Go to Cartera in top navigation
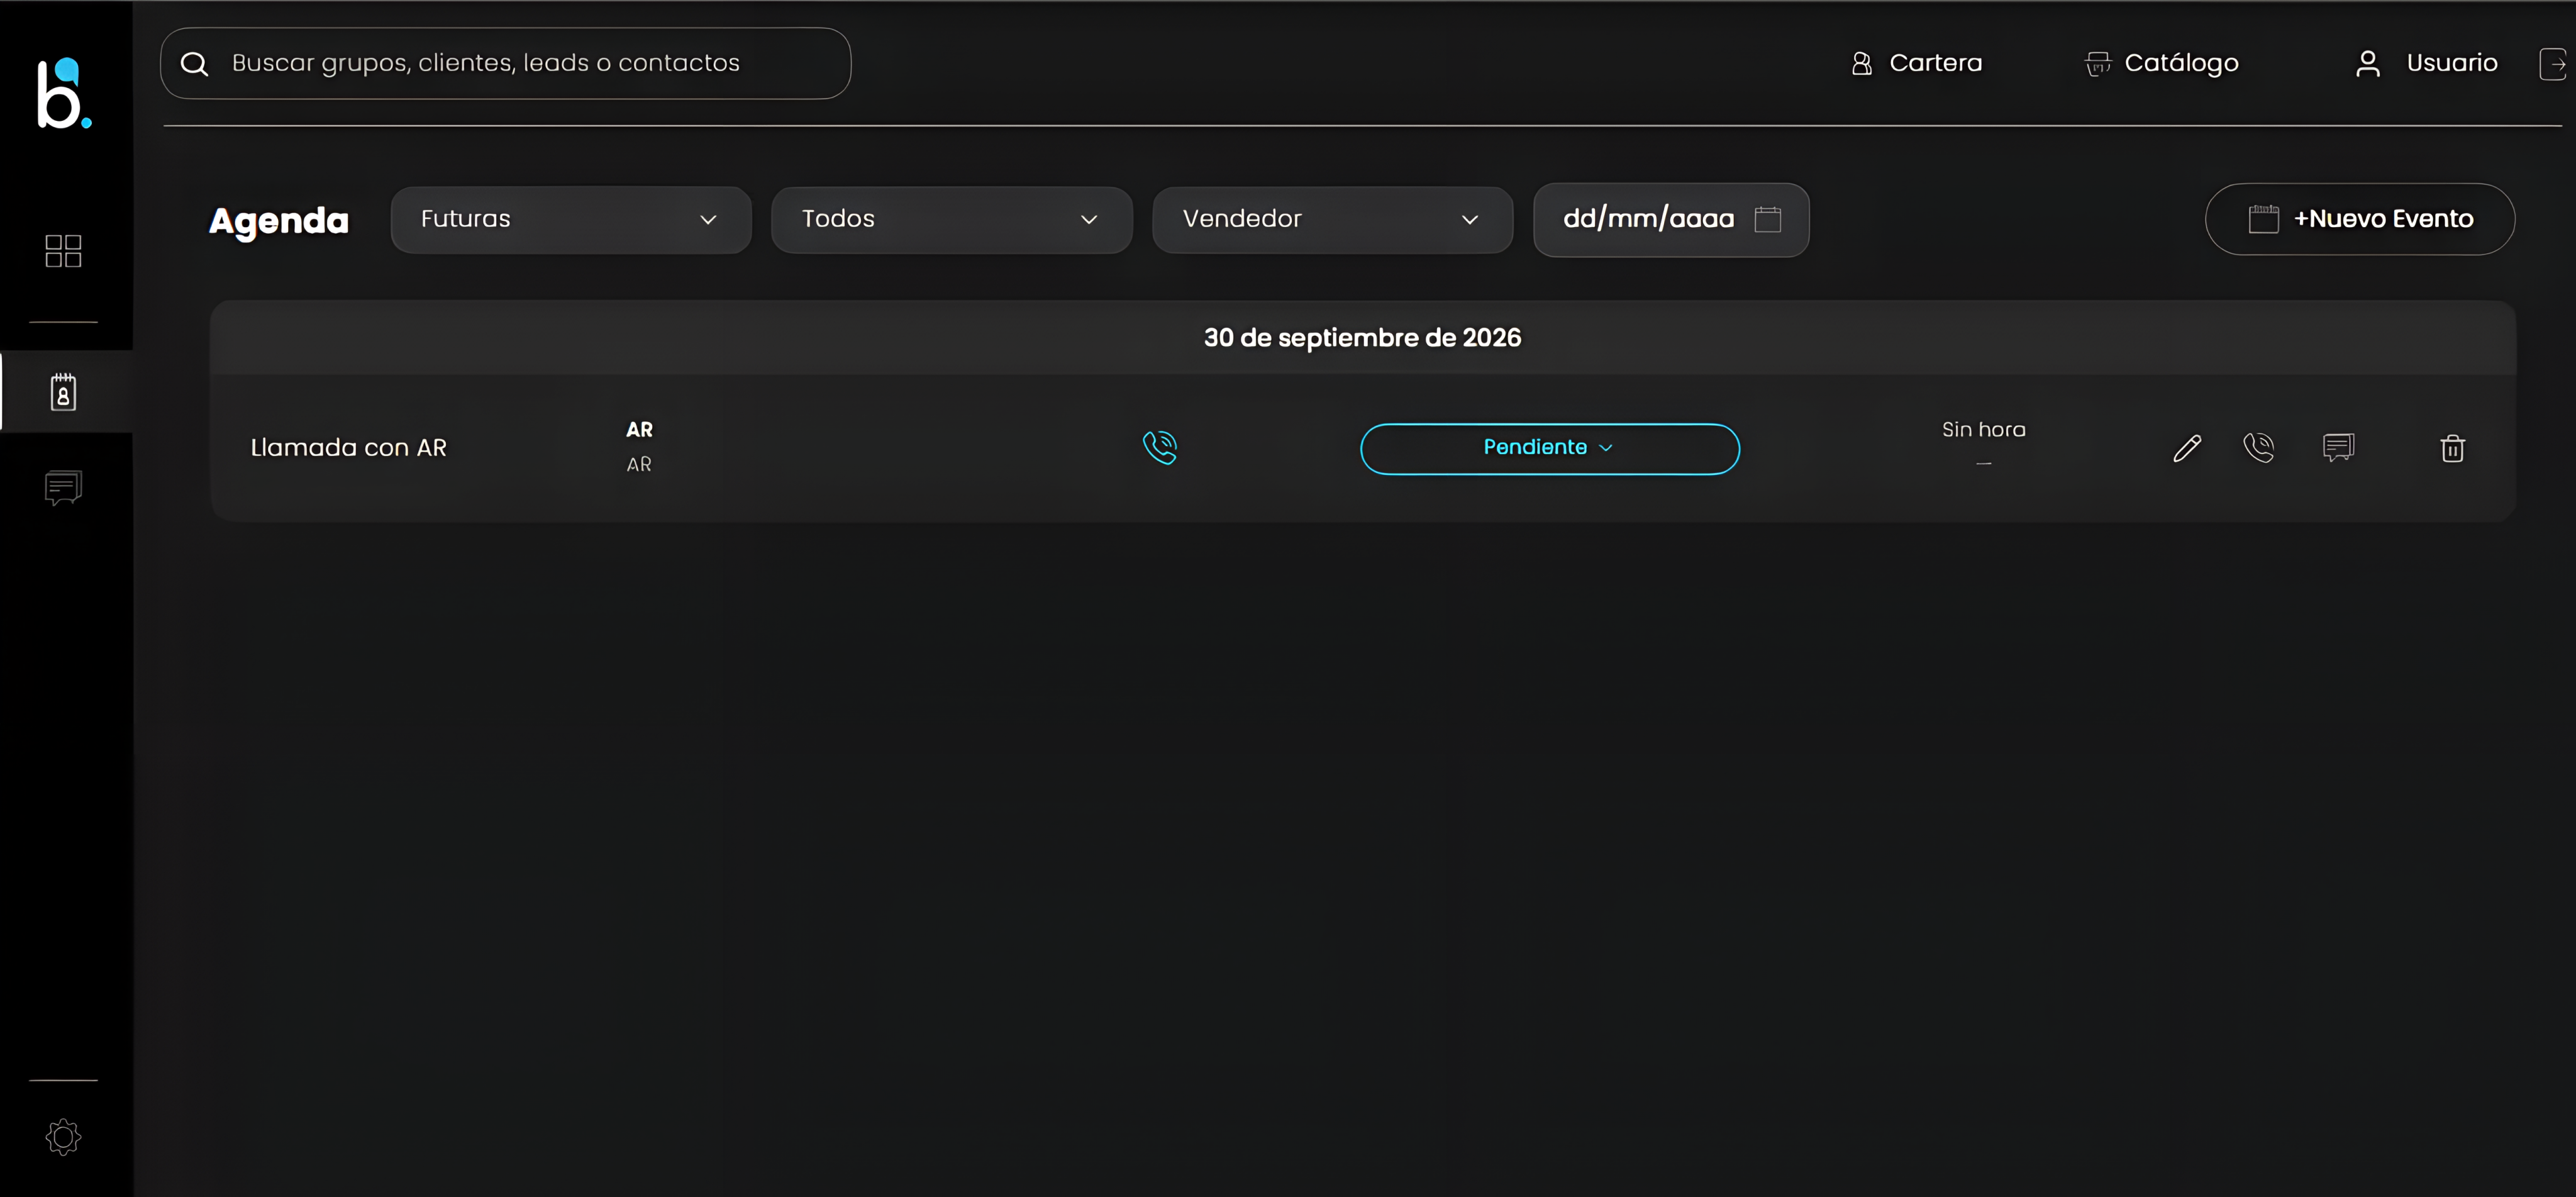The width and height of the screenshot is (2576, 1197). click(1916, 63)
